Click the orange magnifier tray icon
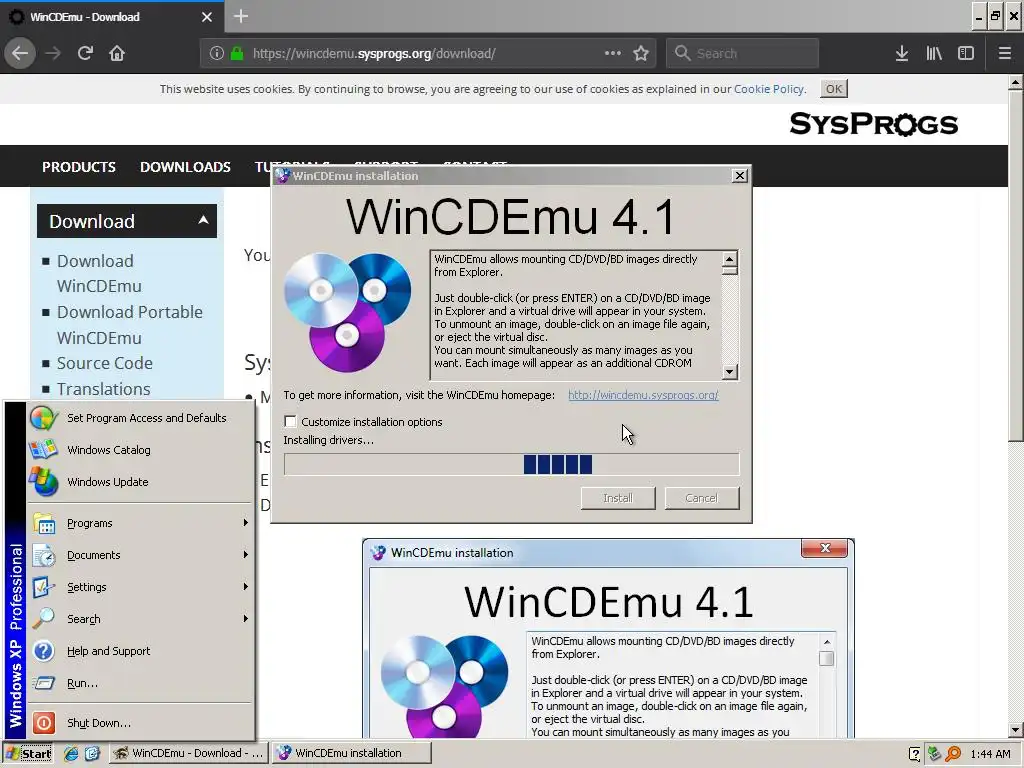 pyautogui.click(x=953, y=754)
